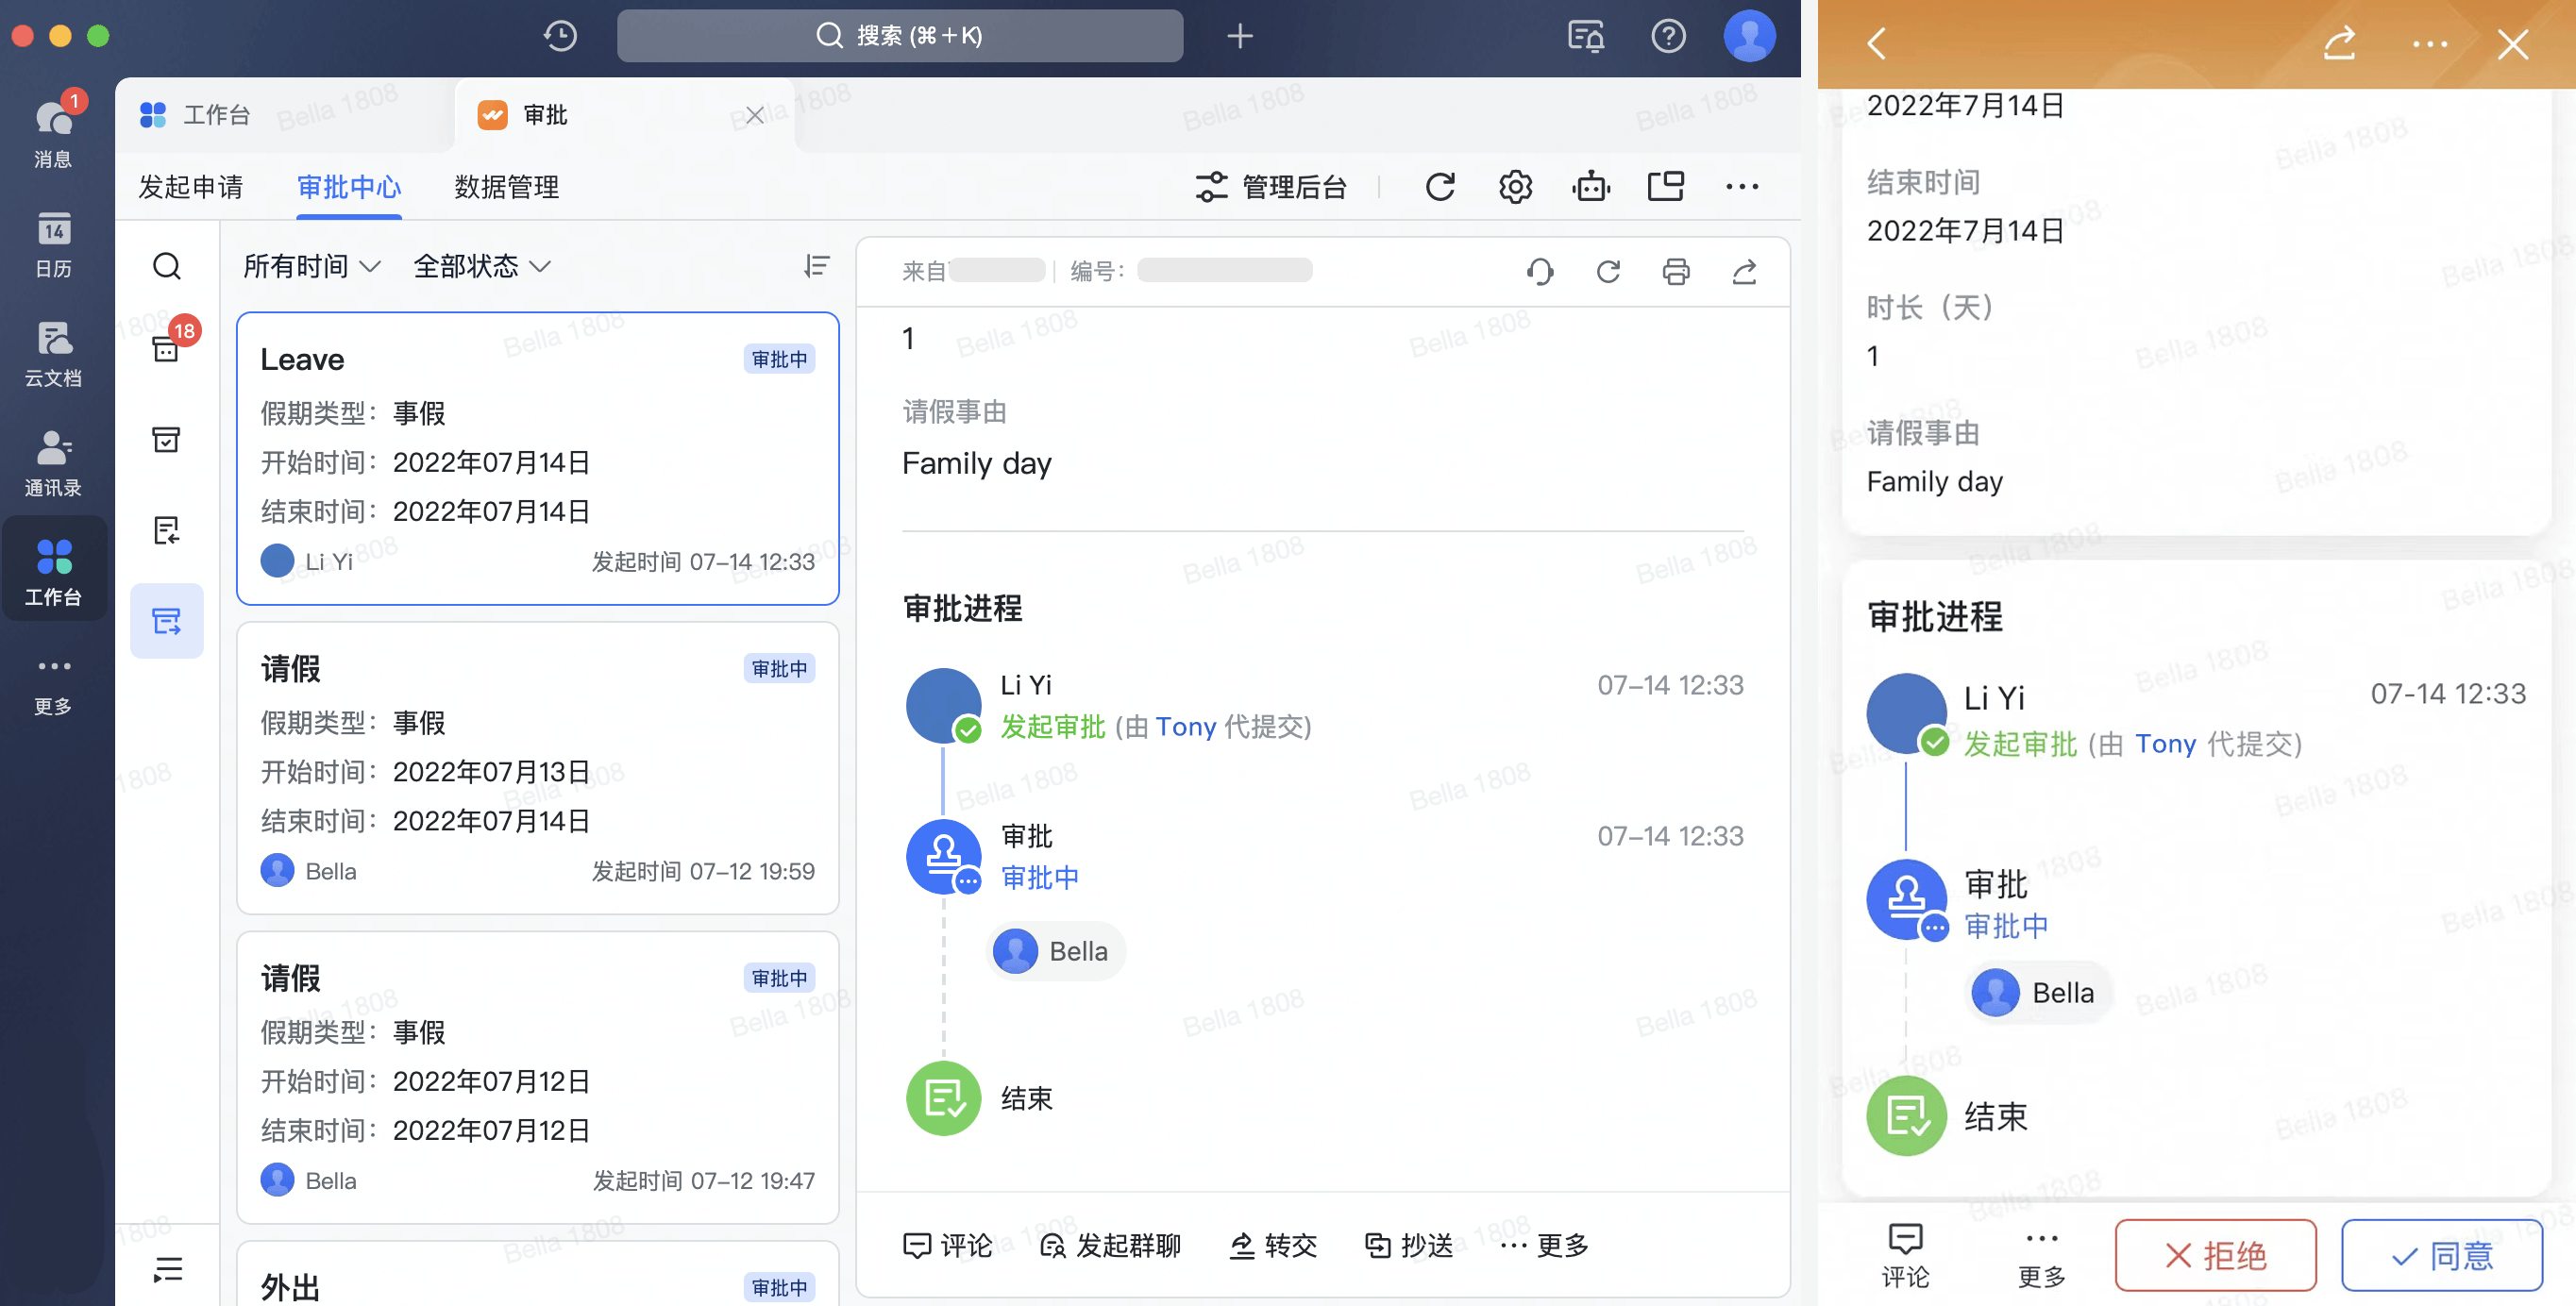Open the help question mark icon
The image size is (2576, 1306).
[1667, 36]
